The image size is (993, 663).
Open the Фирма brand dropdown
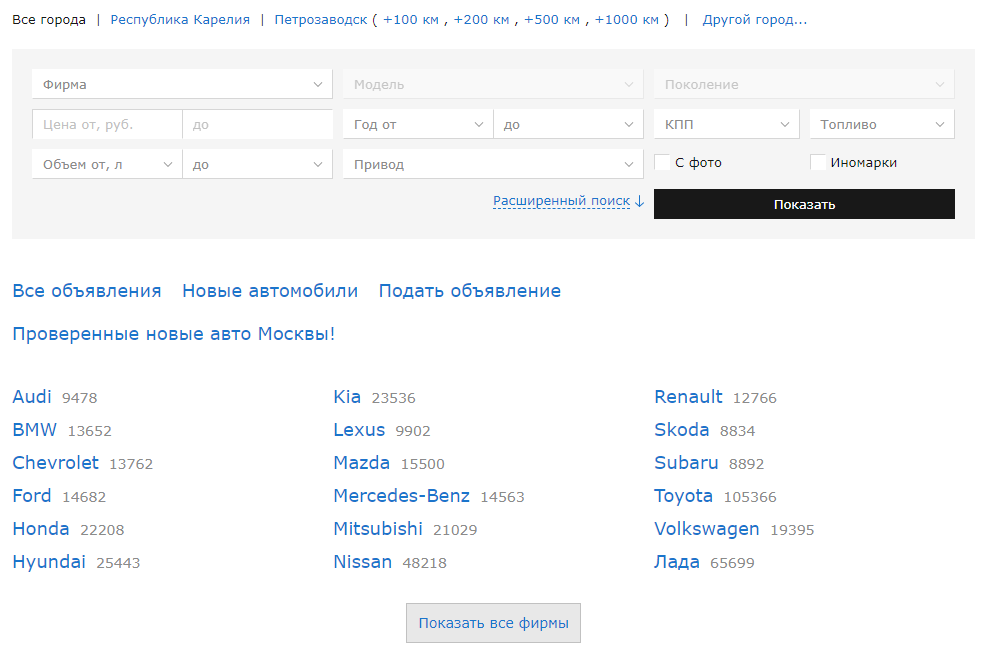182,84
